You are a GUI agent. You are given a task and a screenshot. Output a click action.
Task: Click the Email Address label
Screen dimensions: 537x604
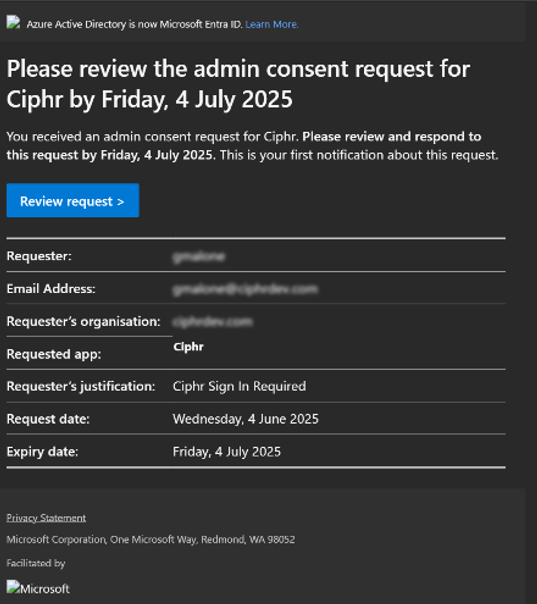tap(51, 289)
